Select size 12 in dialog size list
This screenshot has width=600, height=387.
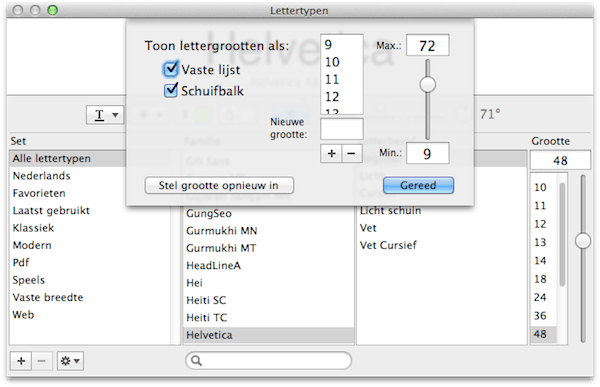pos(341,96)
